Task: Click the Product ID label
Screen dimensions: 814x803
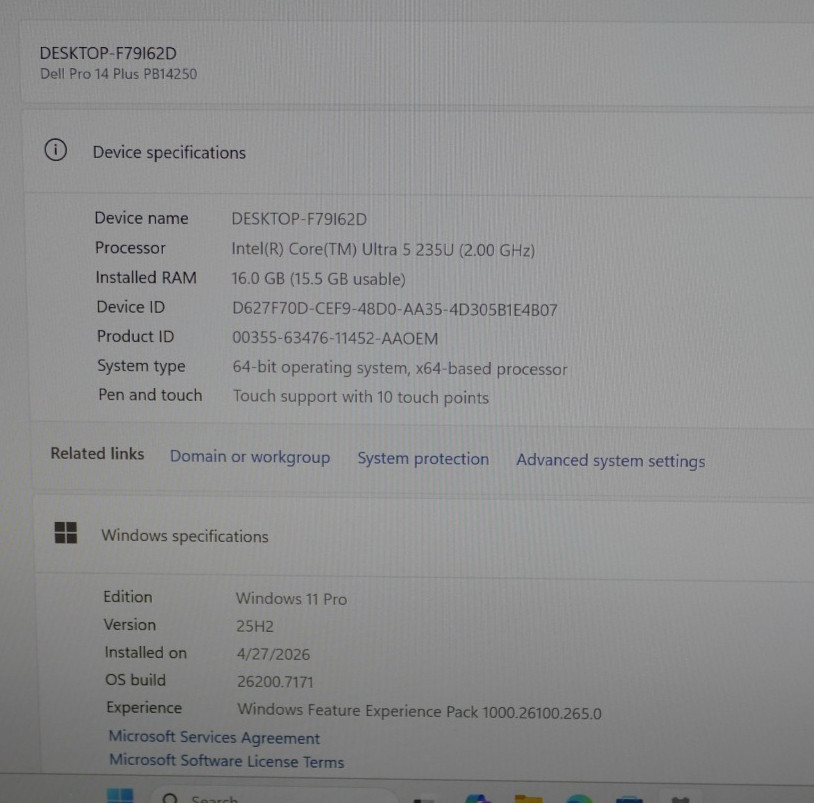Action: 135,336
